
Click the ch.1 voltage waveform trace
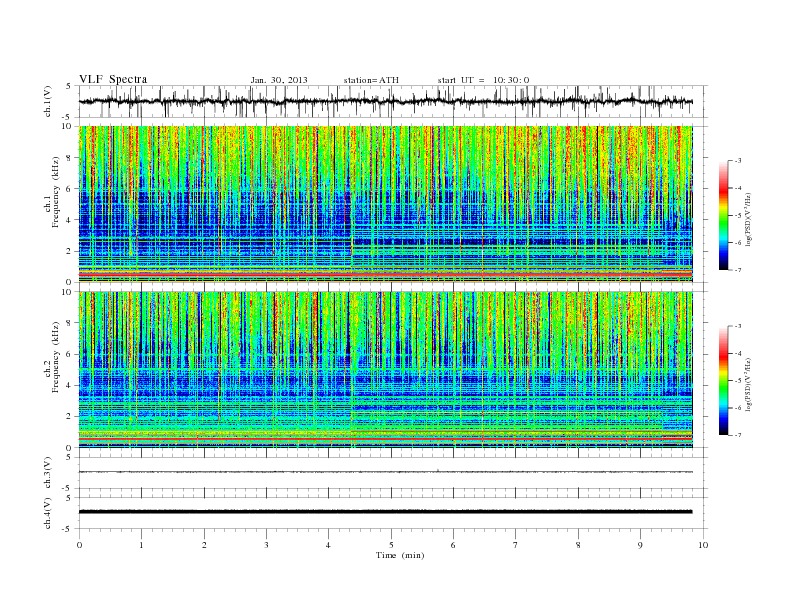pyautogui.click(x=386, y=101)
